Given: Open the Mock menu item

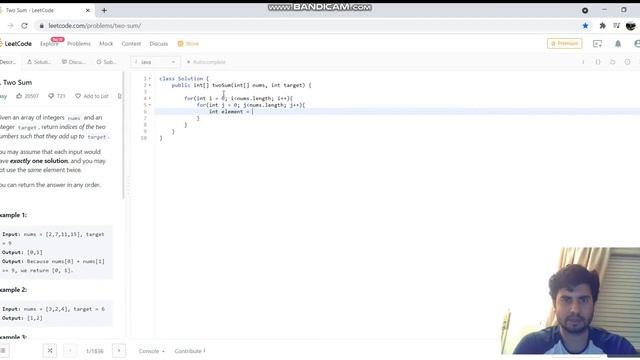Looking at the screenshot, I should pos(106,44).
